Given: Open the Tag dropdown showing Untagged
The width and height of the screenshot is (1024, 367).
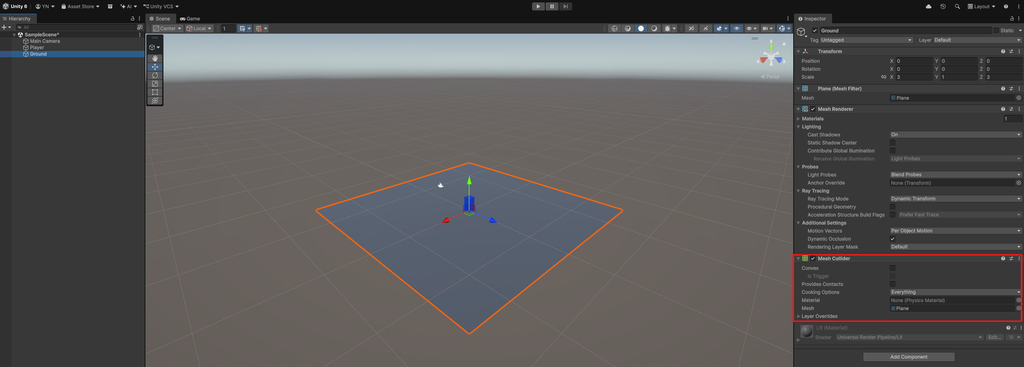Looking at the screenshot, I should [867, 40].
